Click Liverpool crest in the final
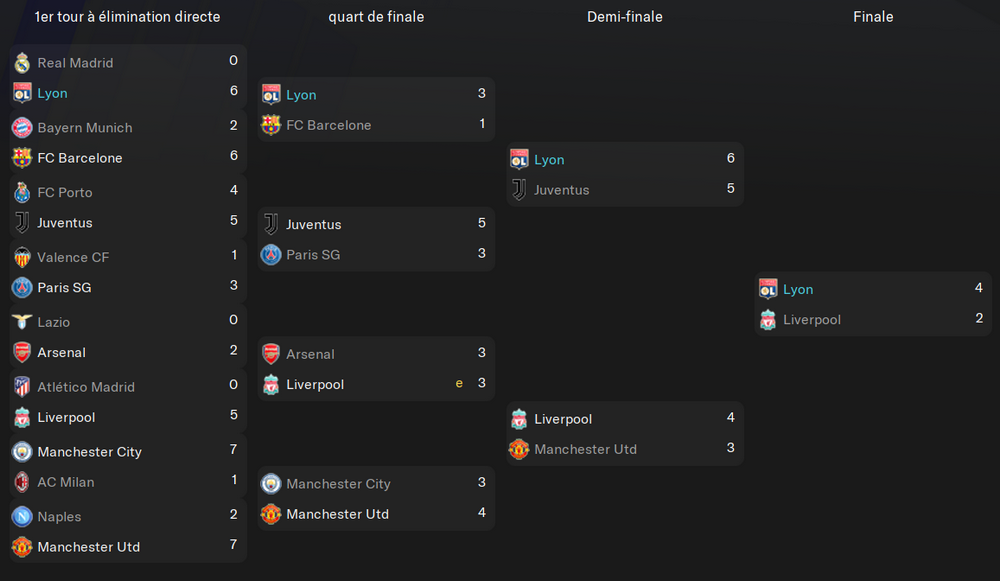This screenshot has height=581, width=1000. 768,320
